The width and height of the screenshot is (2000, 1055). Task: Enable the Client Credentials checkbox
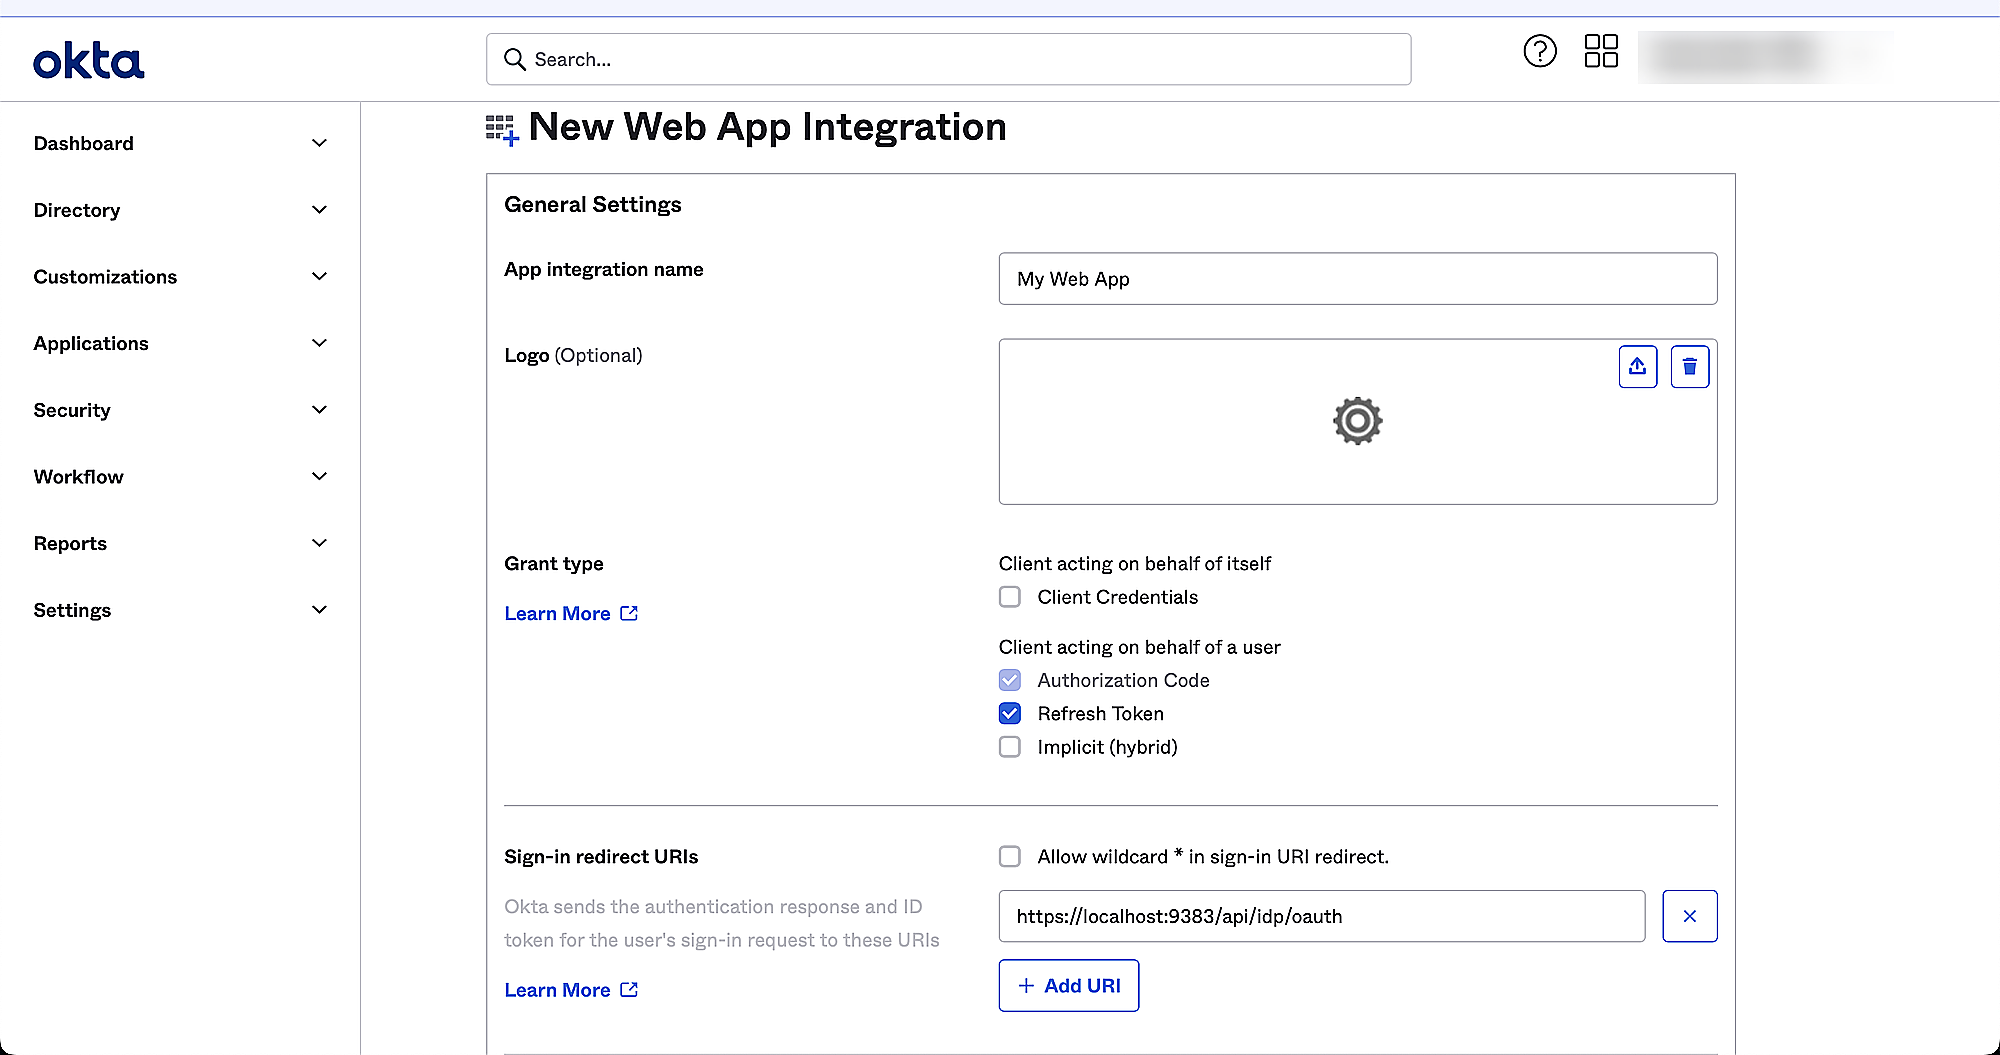point(1010,597)
